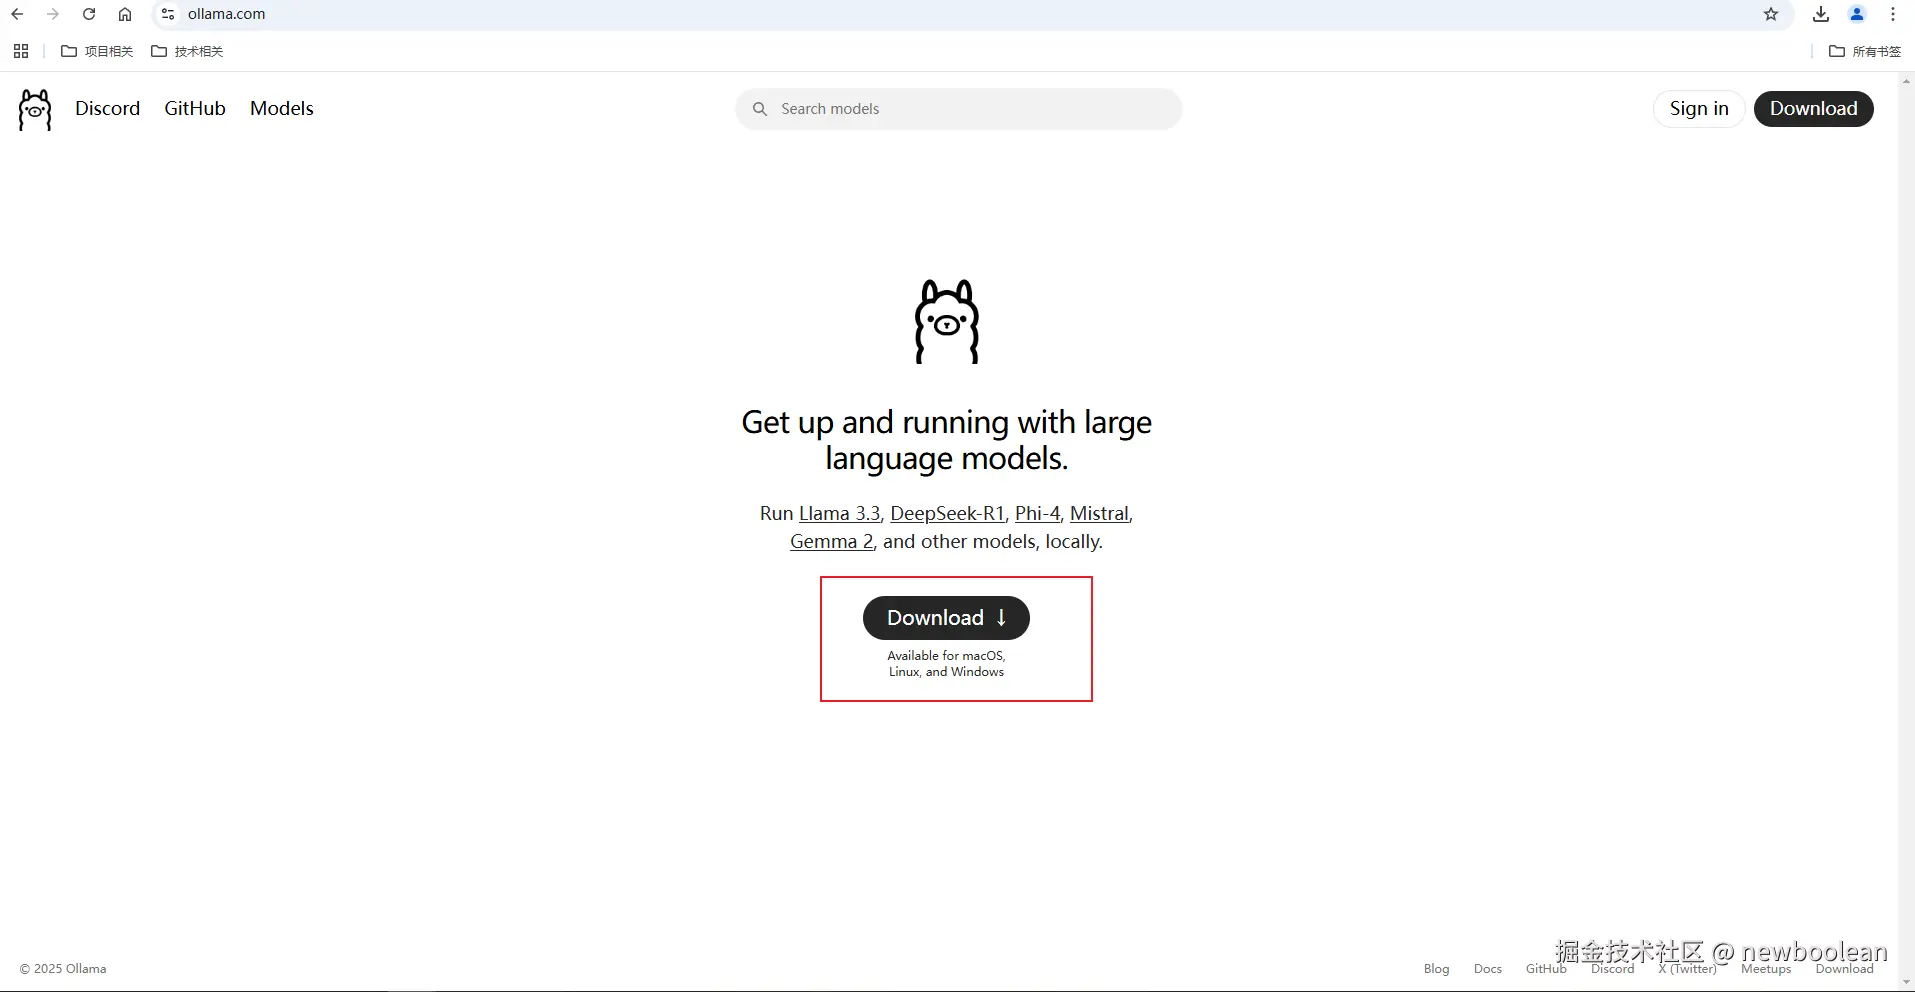The image size is (1915, 992).
Task: Click the © 2025 Ollama footer text
Action: (x=63, y=969)
